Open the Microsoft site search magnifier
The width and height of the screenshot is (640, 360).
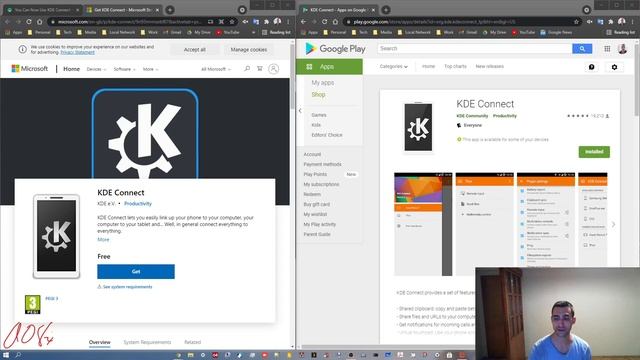(x=247, y=69)
